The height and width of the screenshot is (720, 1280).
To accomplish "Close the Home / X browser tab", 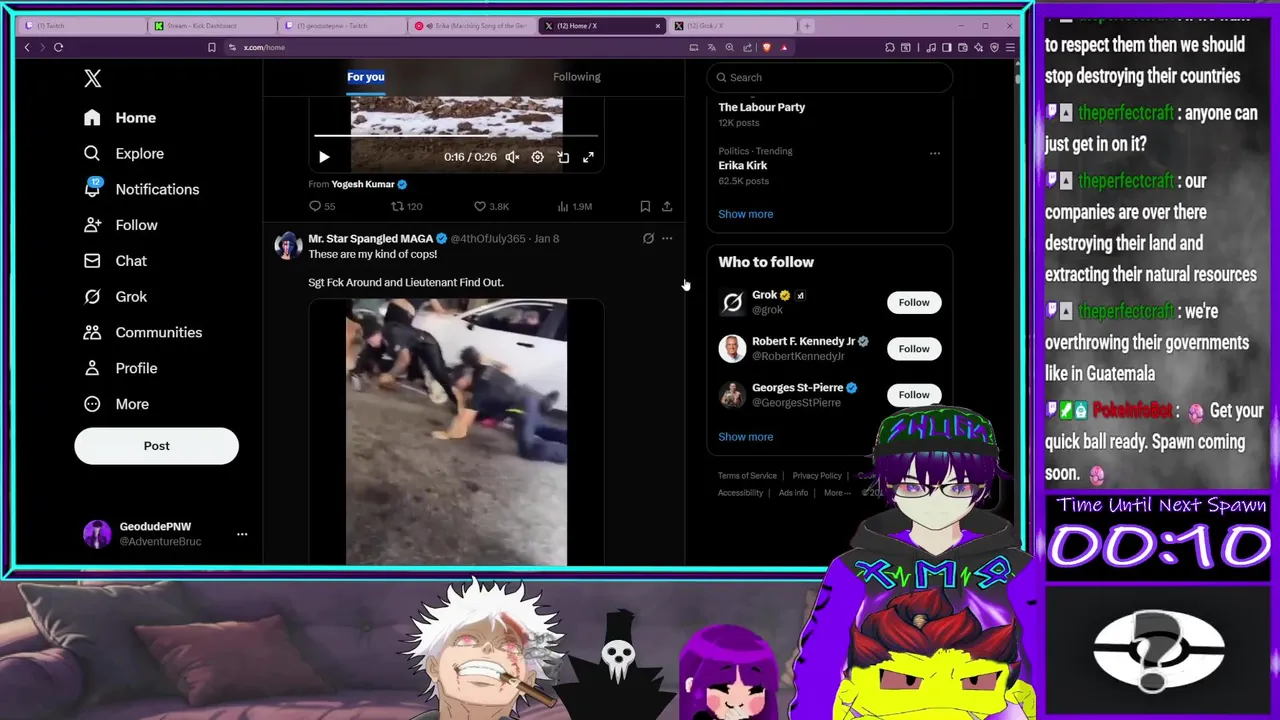I will [x=658, y=25].
